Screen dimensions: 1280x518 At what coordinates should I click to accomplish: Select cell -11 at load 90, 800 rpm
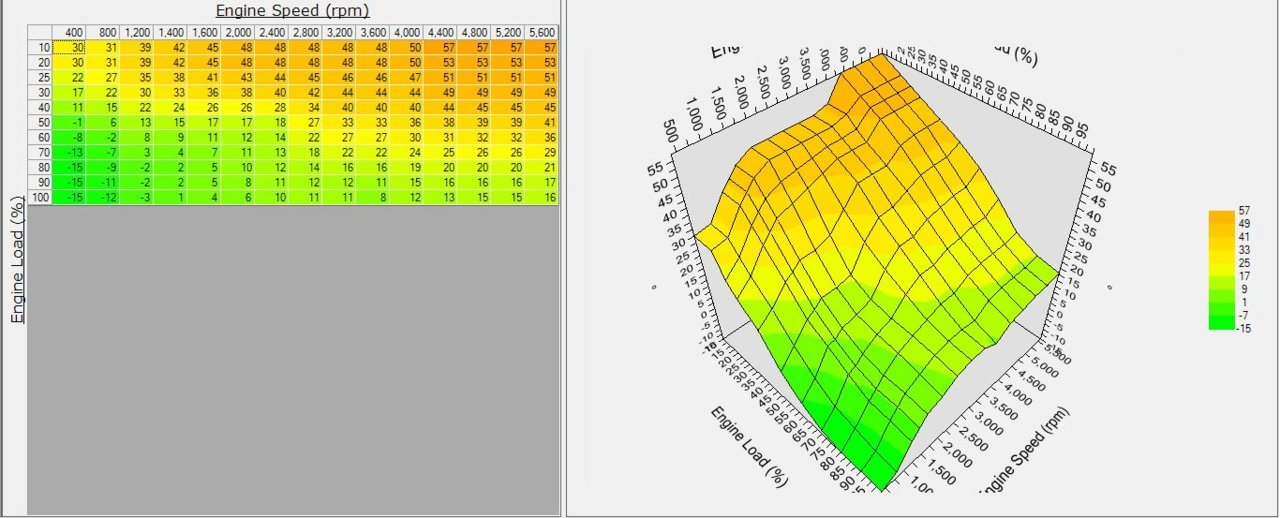coord(103,182)
